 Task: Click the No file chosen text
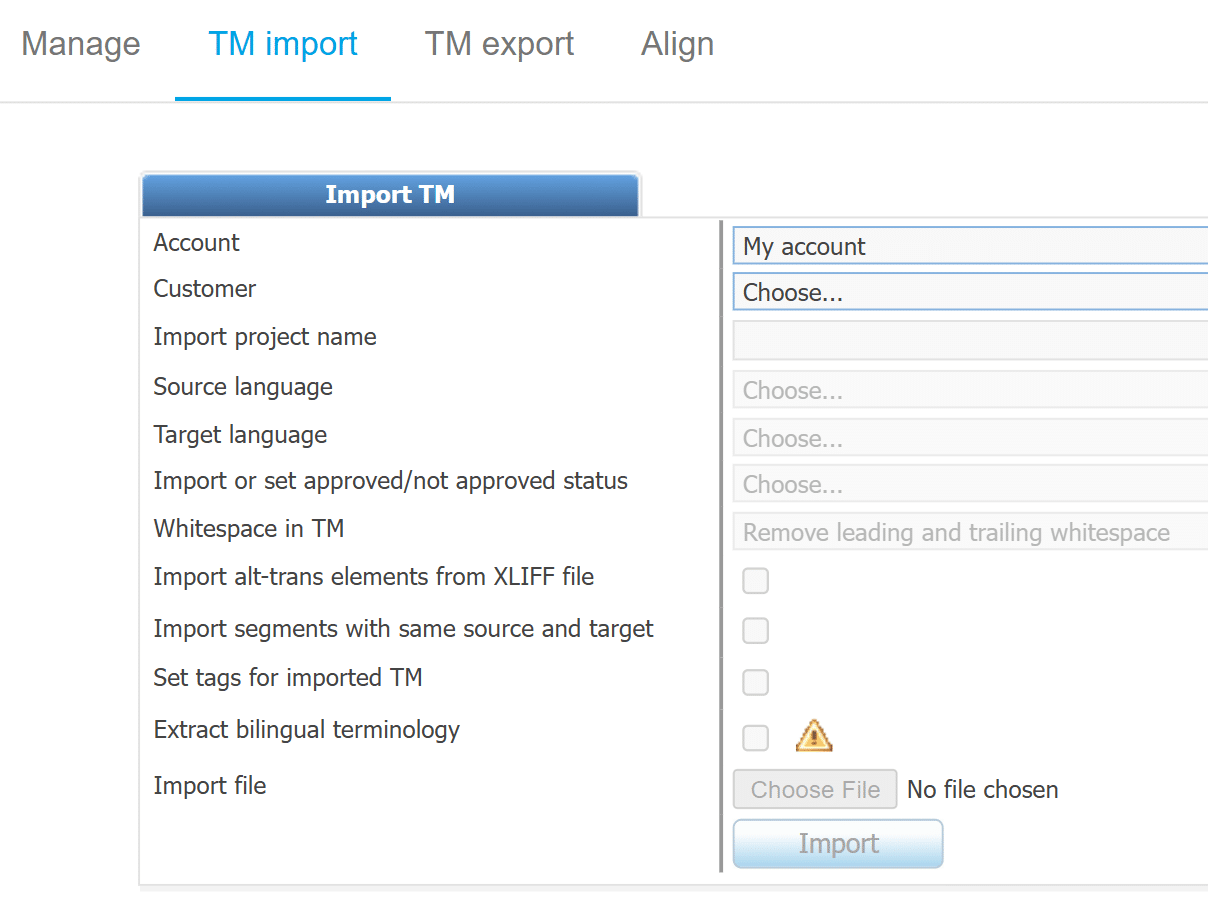click(x=982, y=790)
